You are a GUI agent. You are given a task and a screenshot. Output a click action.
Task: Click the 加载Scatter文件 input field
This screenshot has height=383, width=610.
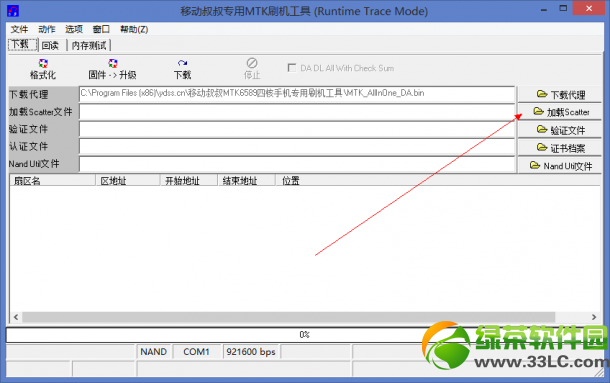pyautogui.click(x=297, y=112)
